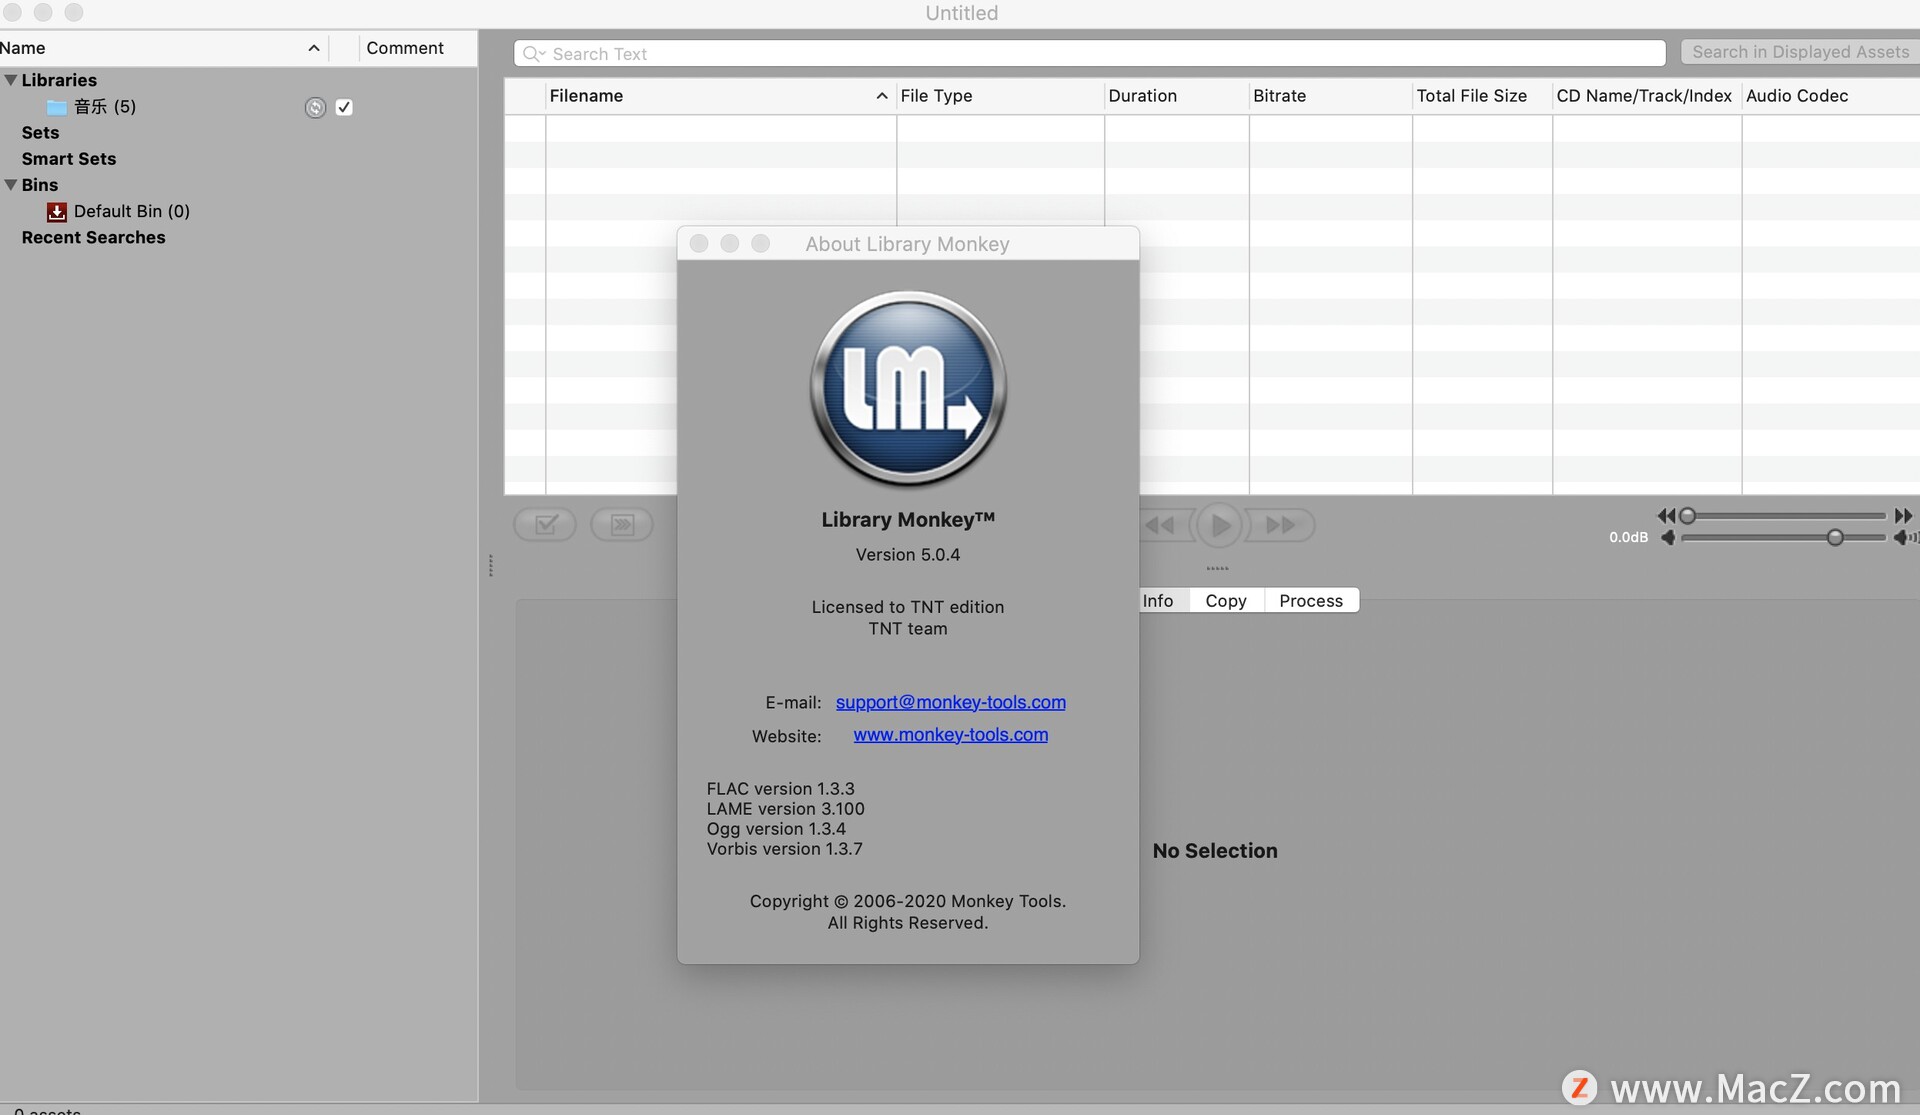Click the www.monkey-tools.com website link
Viewport: 1920px width, 1115px height.
[x=950, y=734]
